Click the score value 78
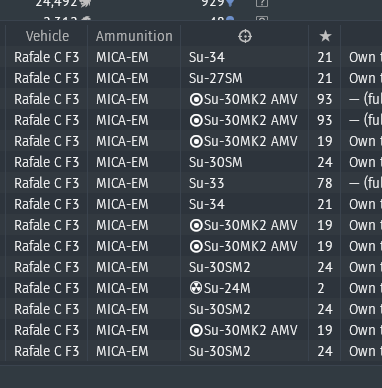This screenshot has width=382, height=388. pyautogui.click(x=325, y=183)
